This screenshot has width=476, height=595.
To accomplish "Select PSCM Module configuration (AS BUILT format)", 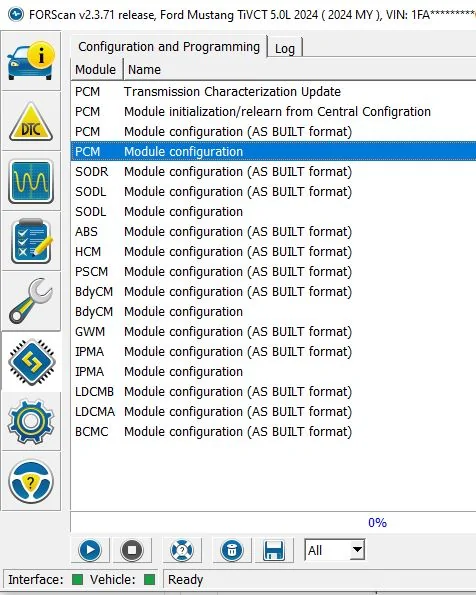I will [273, 272].
